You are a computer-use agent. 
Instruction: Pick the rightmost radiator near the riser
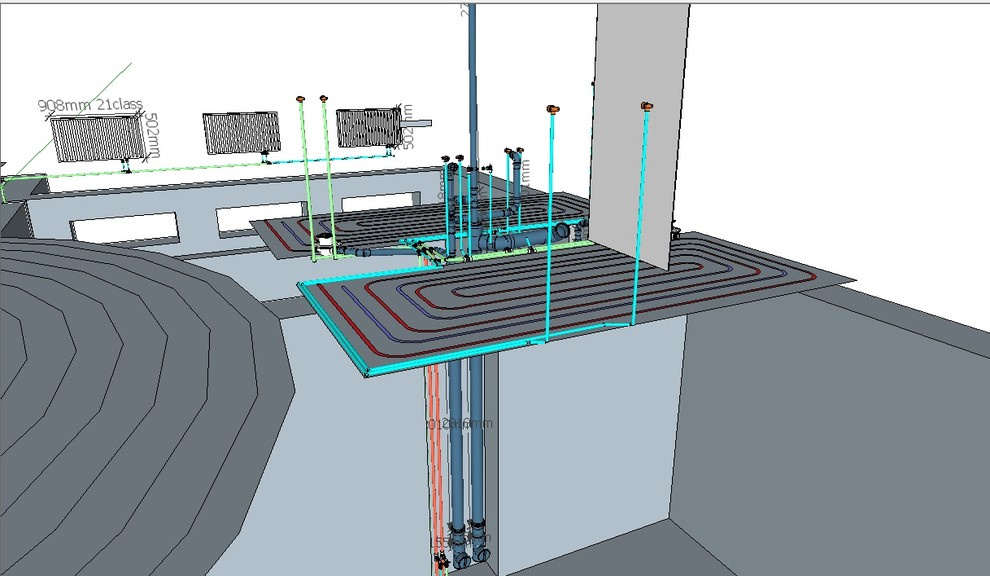tap(367, 128)
